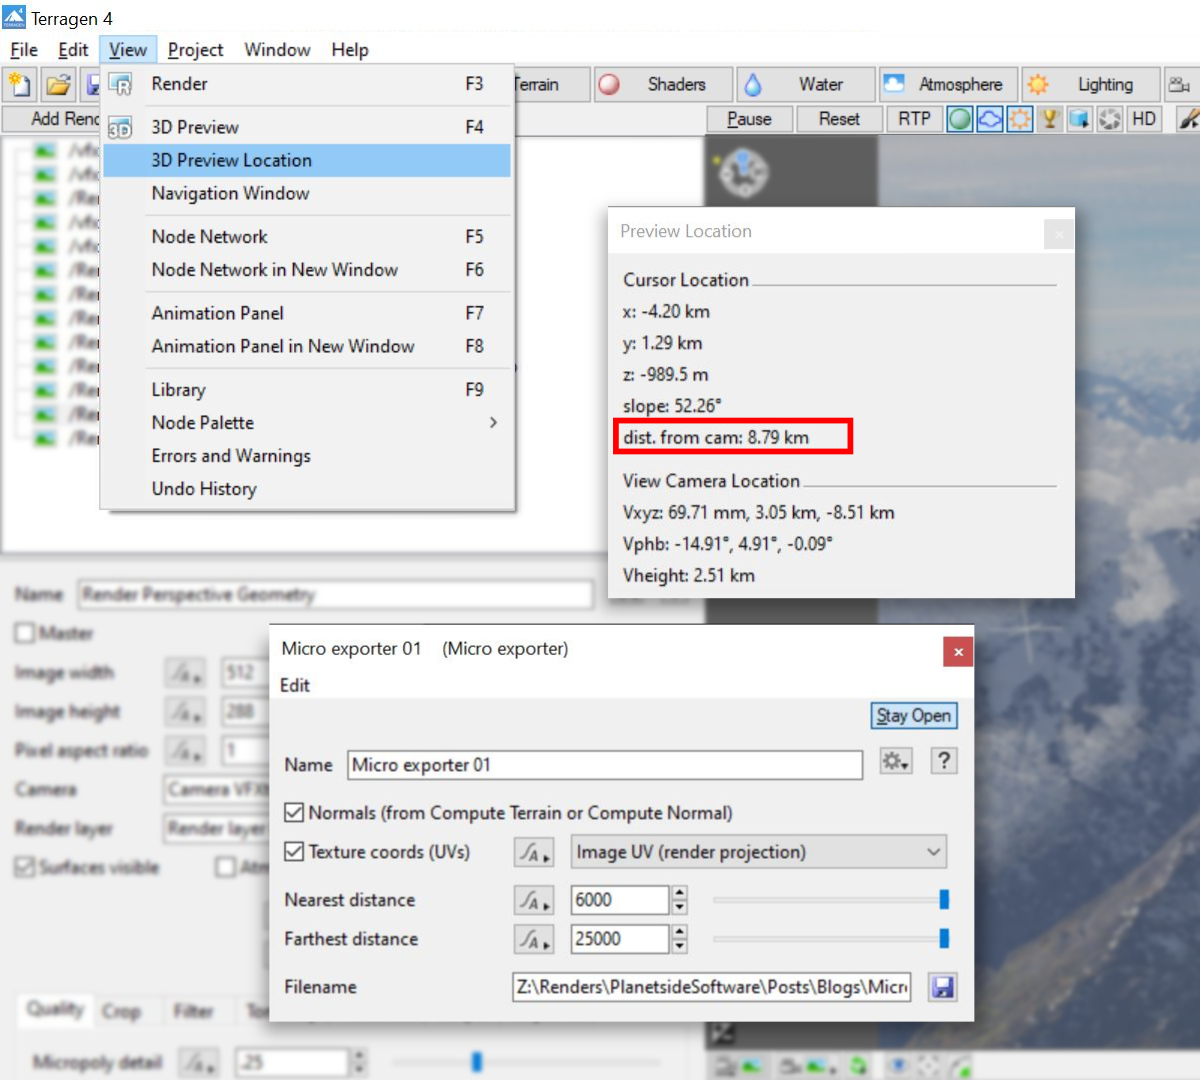Screen dimensions: 1200x1080
Task: Click the animation dropdown for Texture coords
Action: point(534,852)
